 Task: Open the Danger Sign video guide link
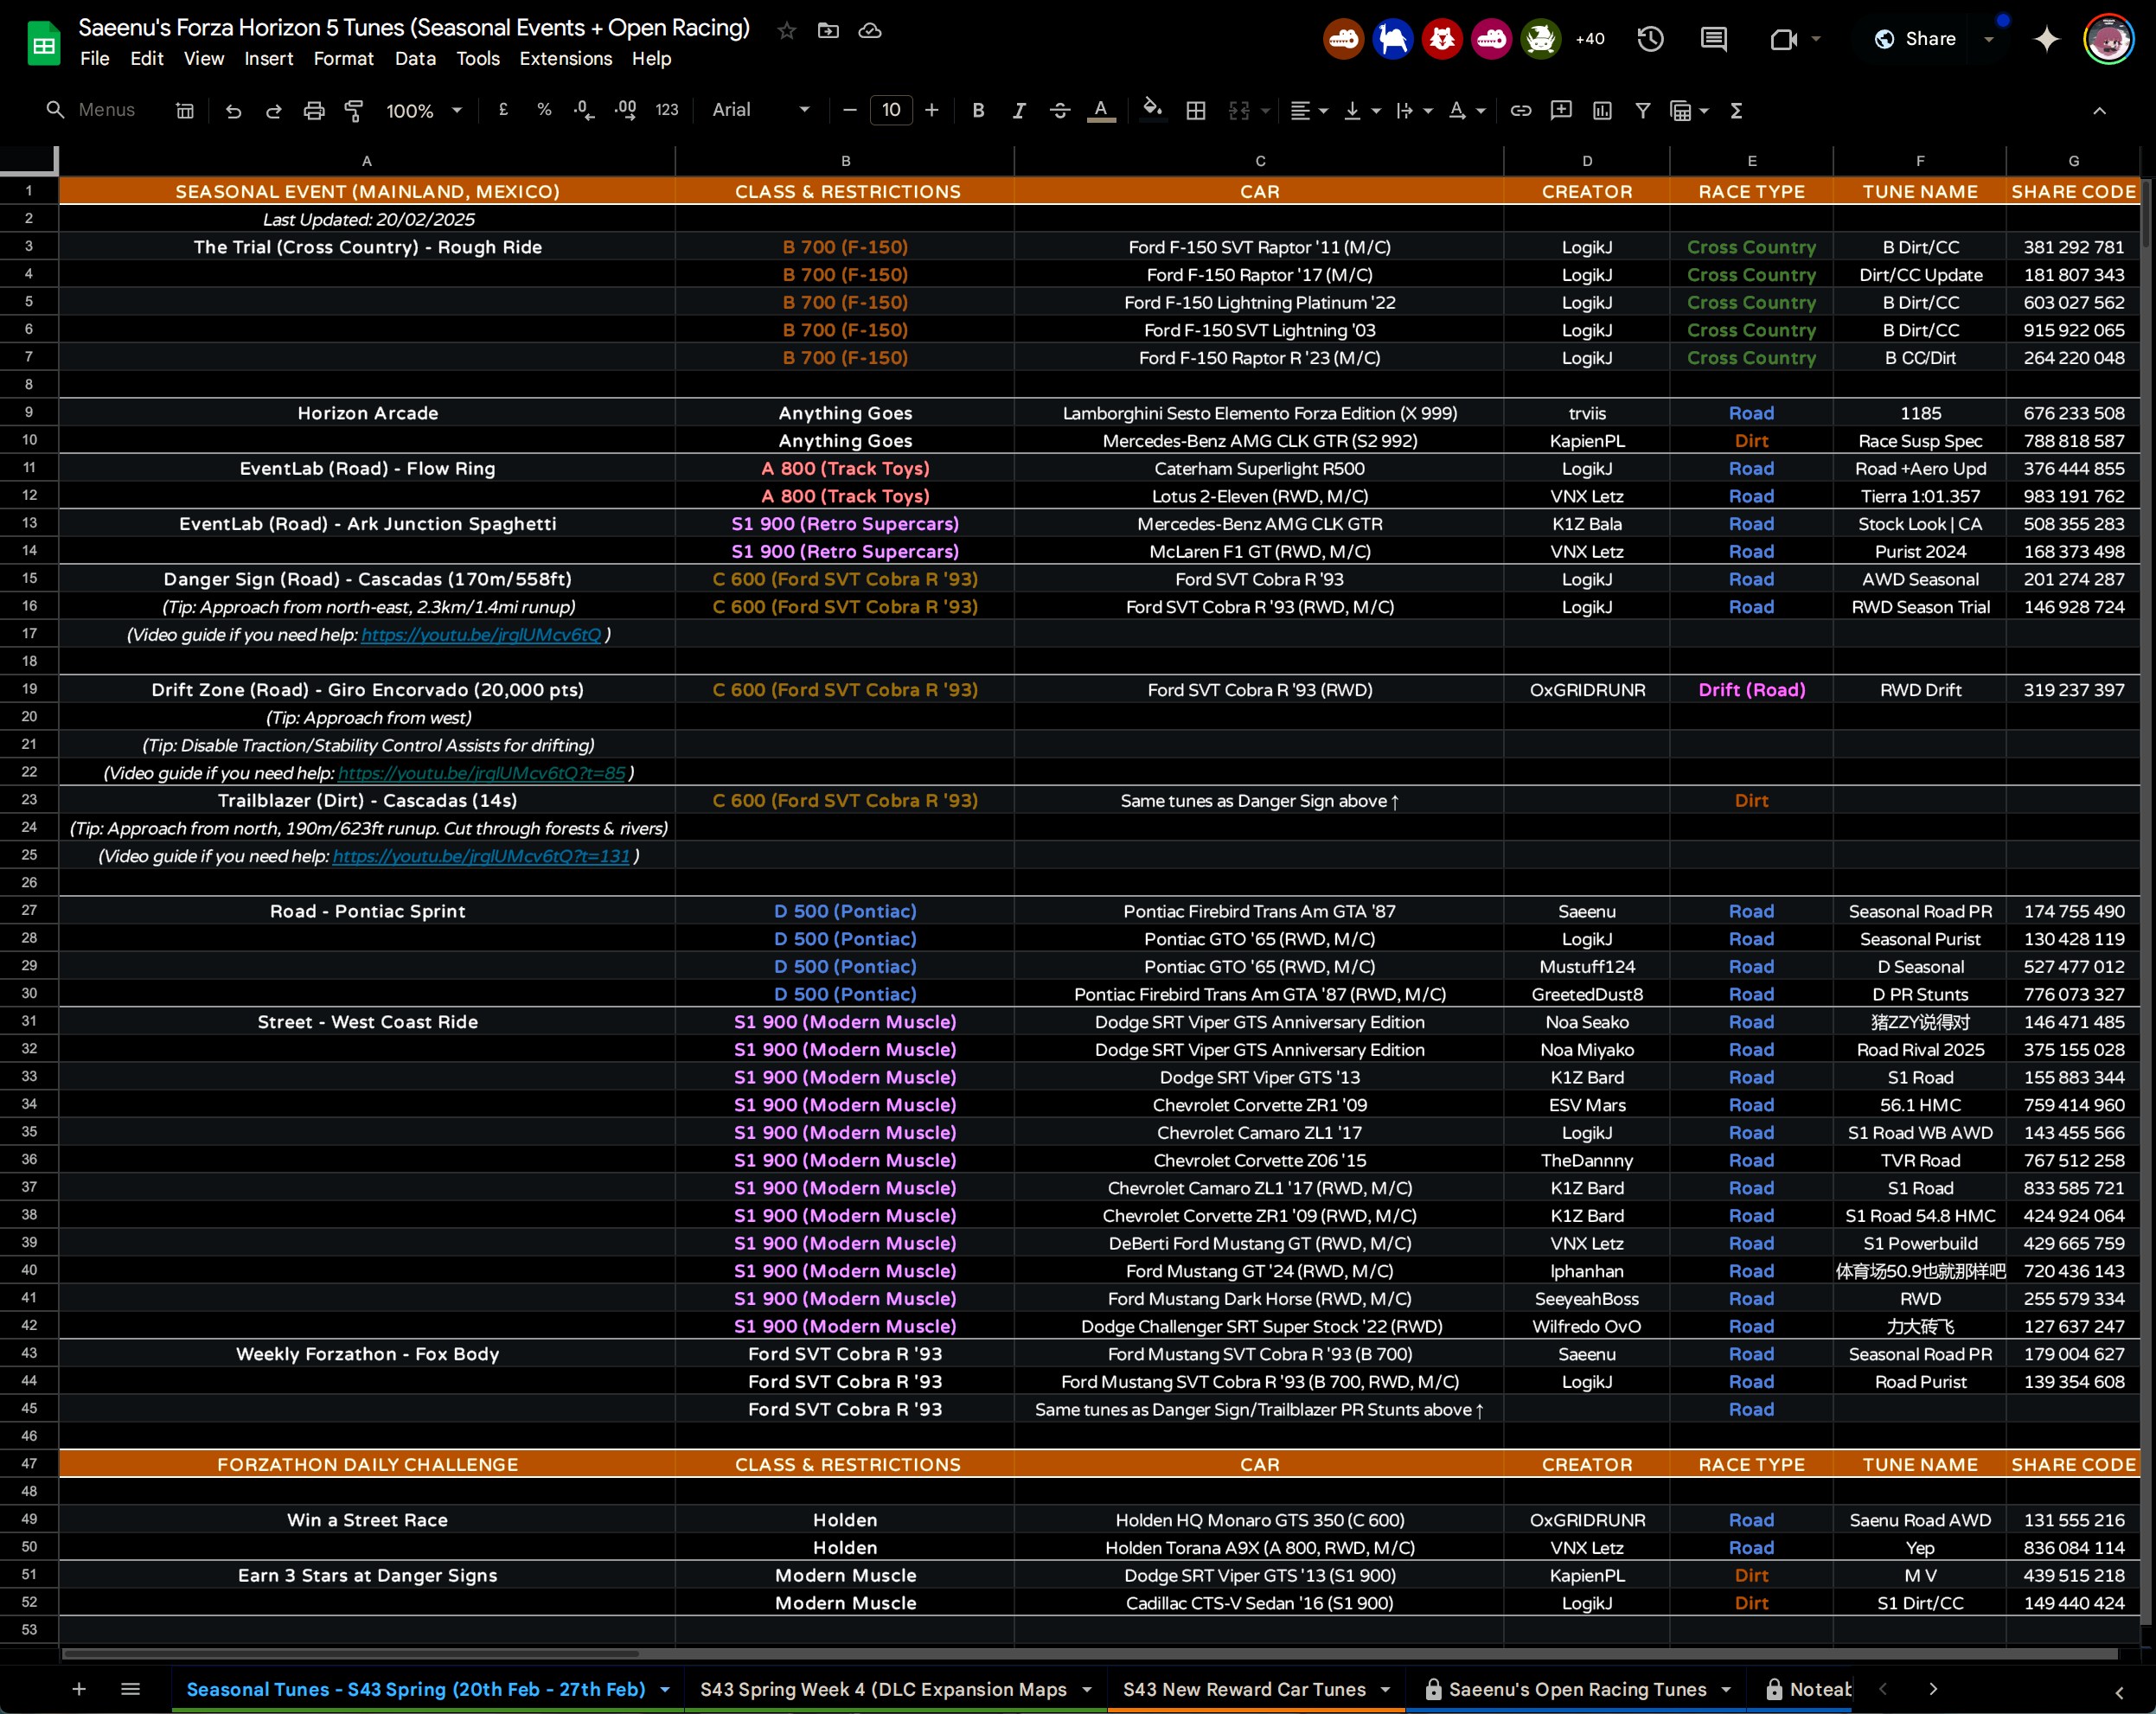point(481,635)
